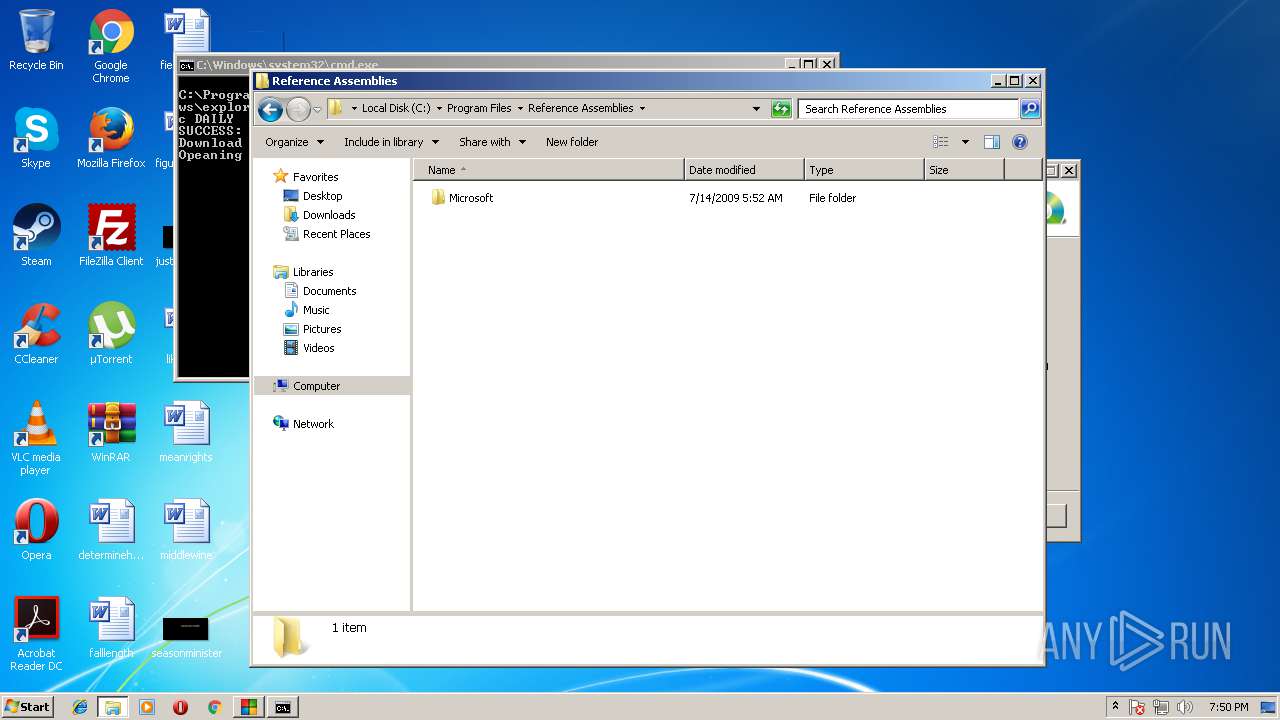Screen dimensions: 1280x720
Task: Select Favorites in the navigation pane
Action: tap(315, 177)
